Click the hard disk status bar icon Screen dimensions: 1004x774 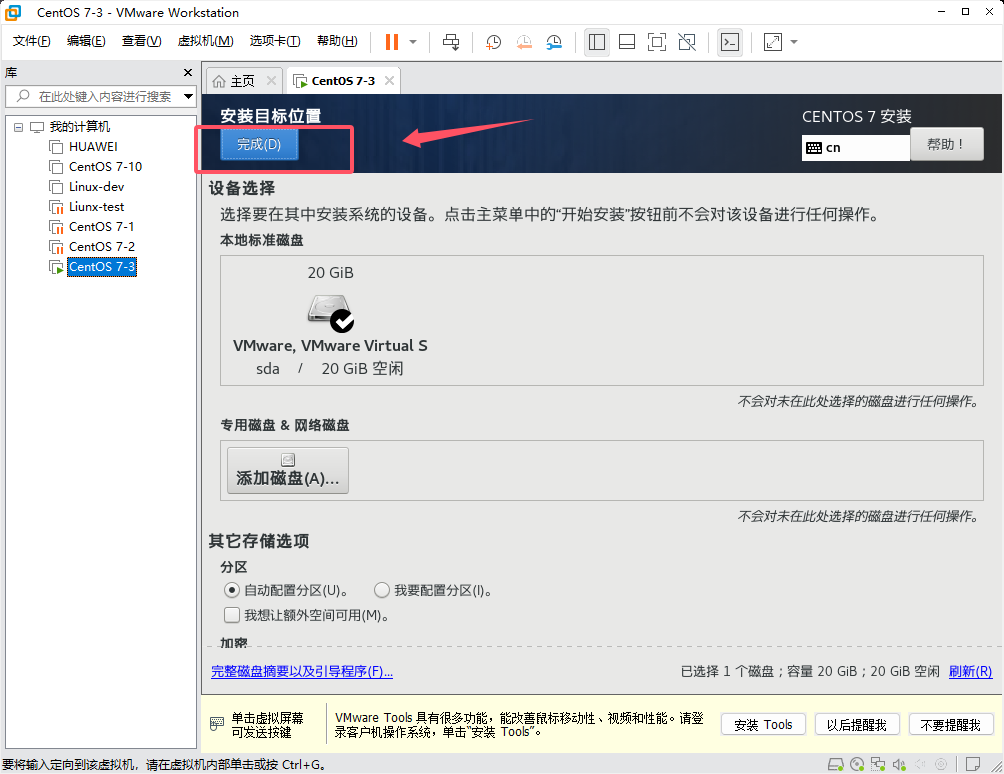[836, 764]
